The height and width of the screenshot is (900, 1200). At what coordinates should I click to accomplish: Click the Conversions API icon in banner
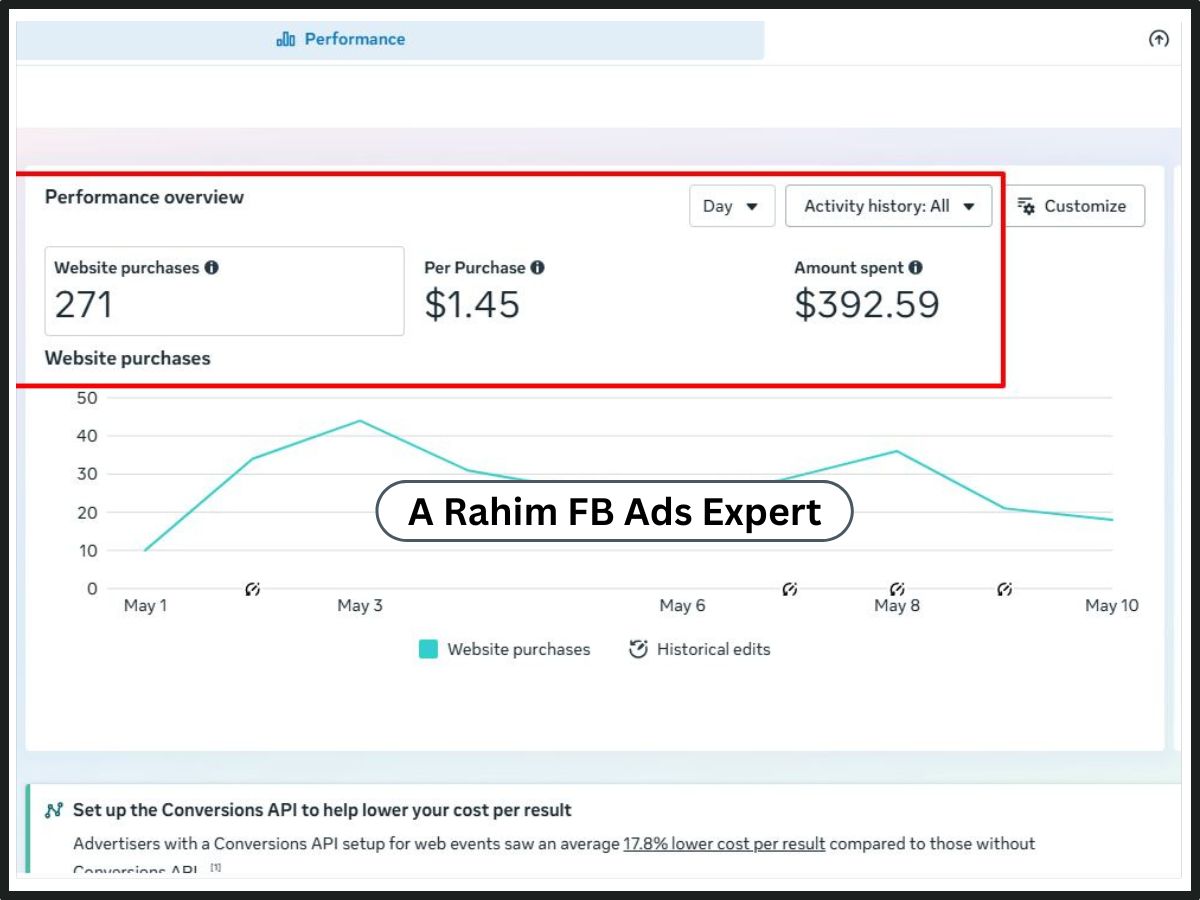click(54, 810)
